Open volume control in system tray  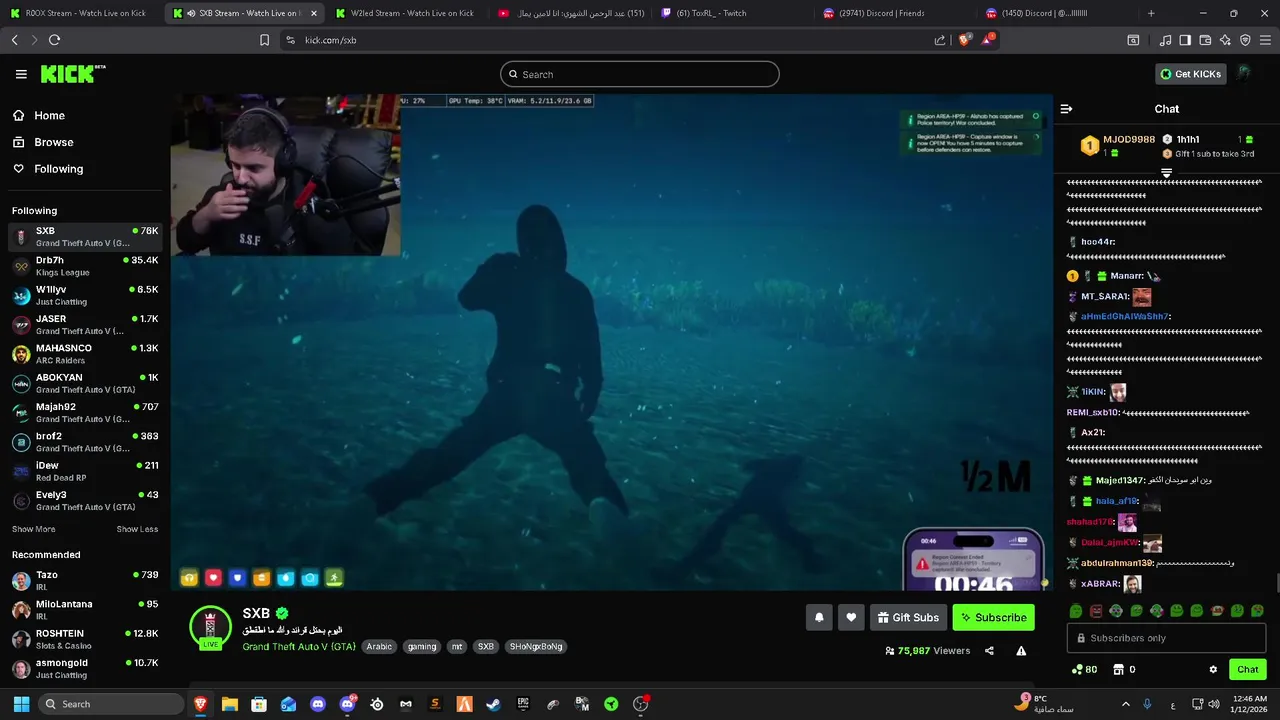coord(1213,704)
